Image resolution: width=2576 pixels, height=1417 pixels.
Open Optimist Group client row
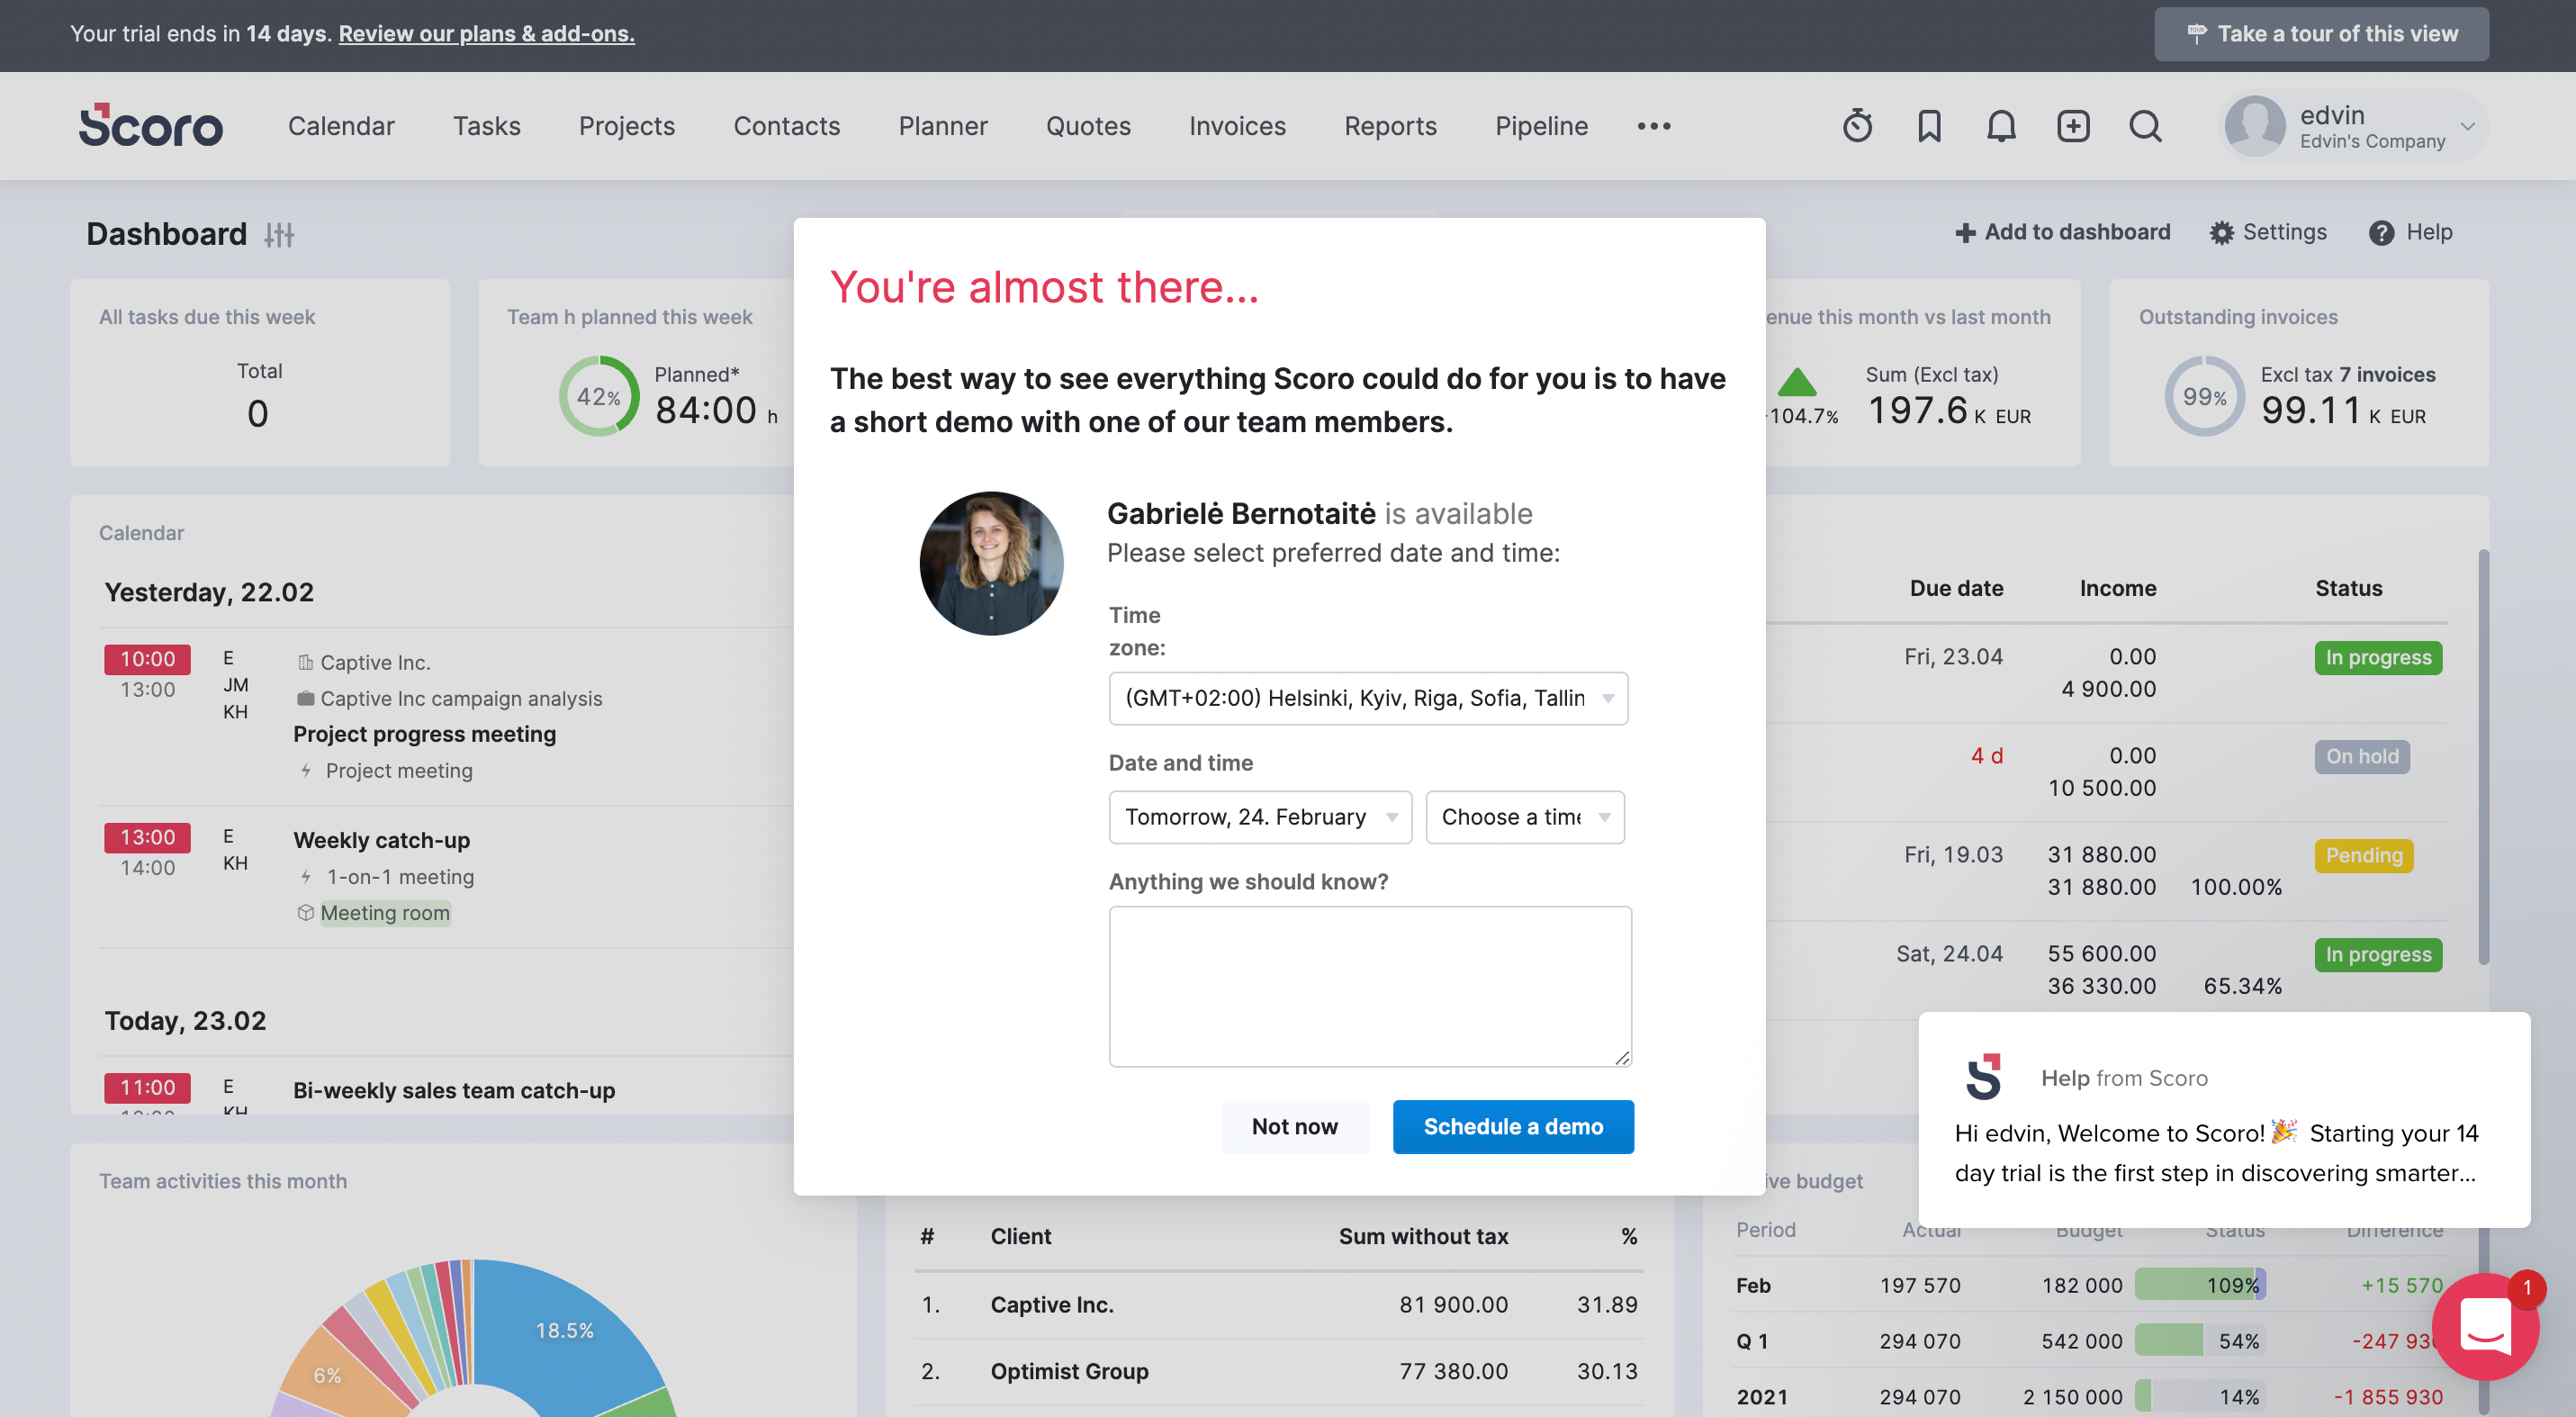click(x=1278, y=1371)
